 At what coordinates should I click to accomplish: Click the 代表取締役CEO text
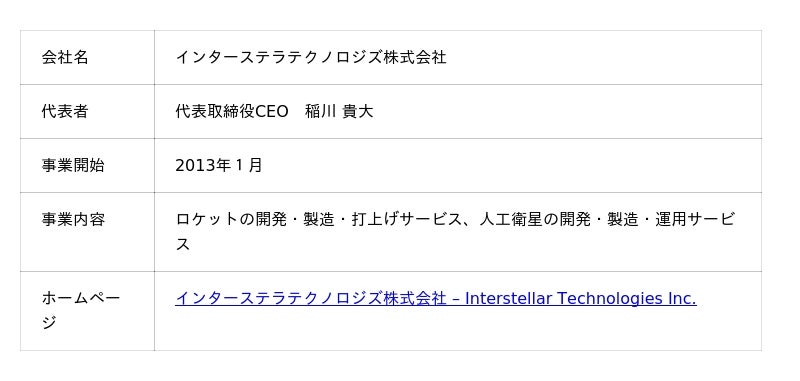[x=232, y=111]
